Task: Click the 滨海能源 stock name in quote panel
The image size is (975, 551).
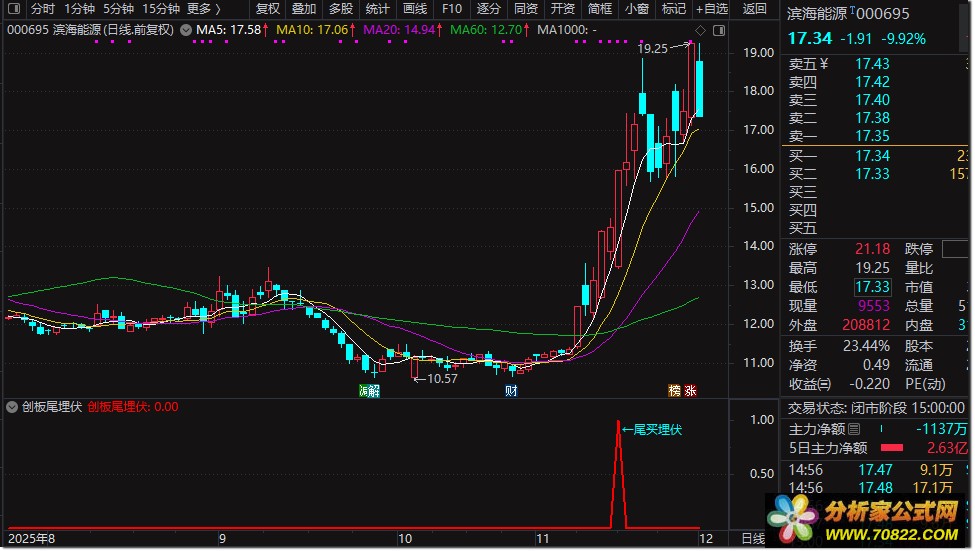Action: point(816,13)
